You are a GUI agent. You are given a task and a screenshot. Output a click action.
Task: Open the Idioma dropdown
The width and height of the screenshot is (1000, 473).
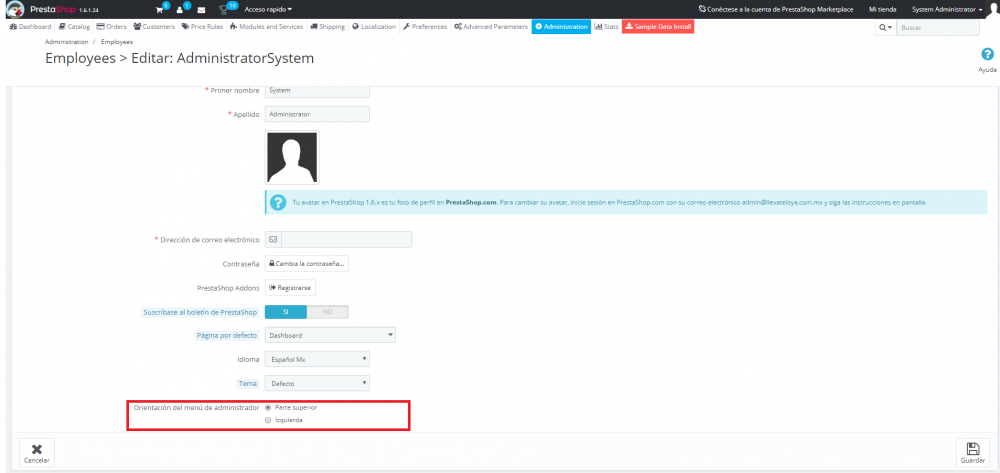pos(317,360)
